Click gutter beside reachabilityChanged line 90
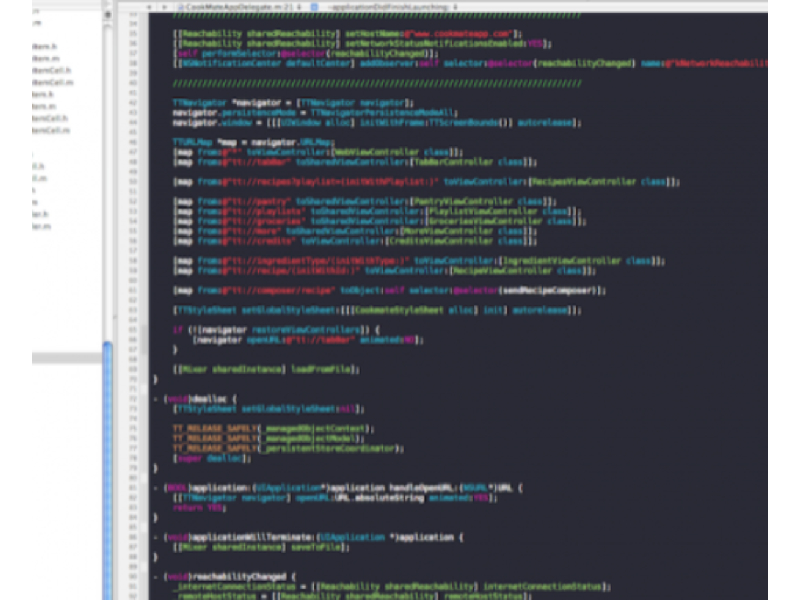The width and height of the screenshot is (800, 600). [x=131, y=577]
